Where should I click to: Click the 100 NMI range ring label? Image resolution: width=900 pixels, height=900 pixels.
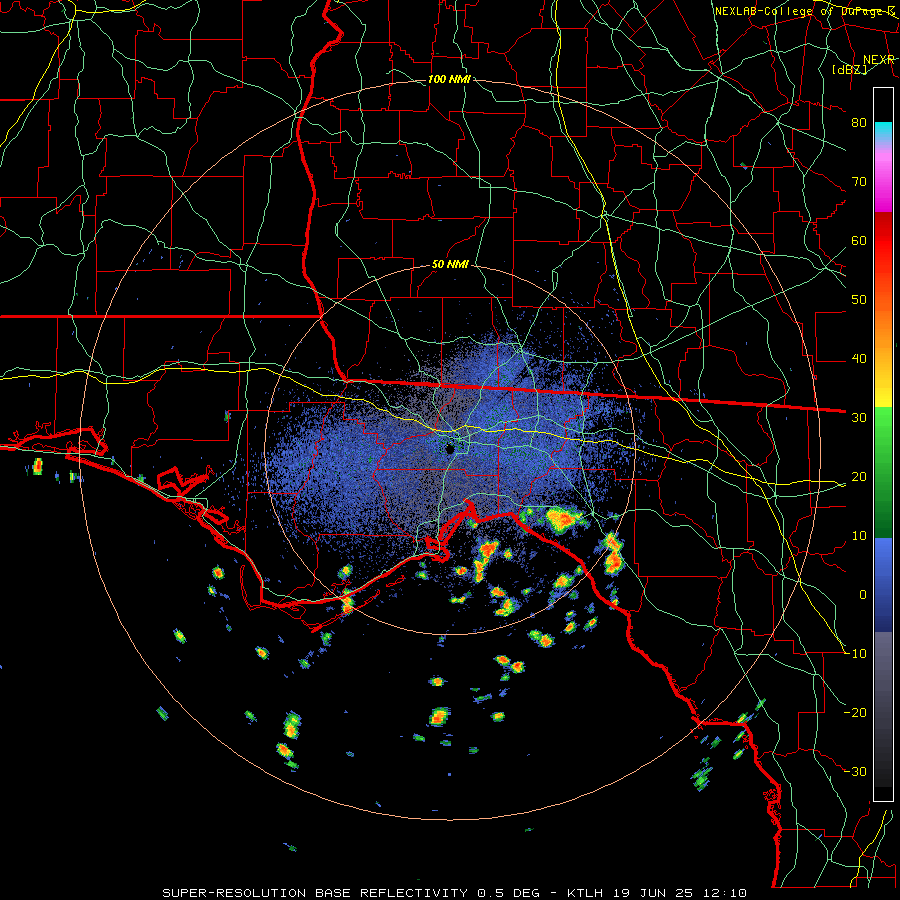(449, 79)
